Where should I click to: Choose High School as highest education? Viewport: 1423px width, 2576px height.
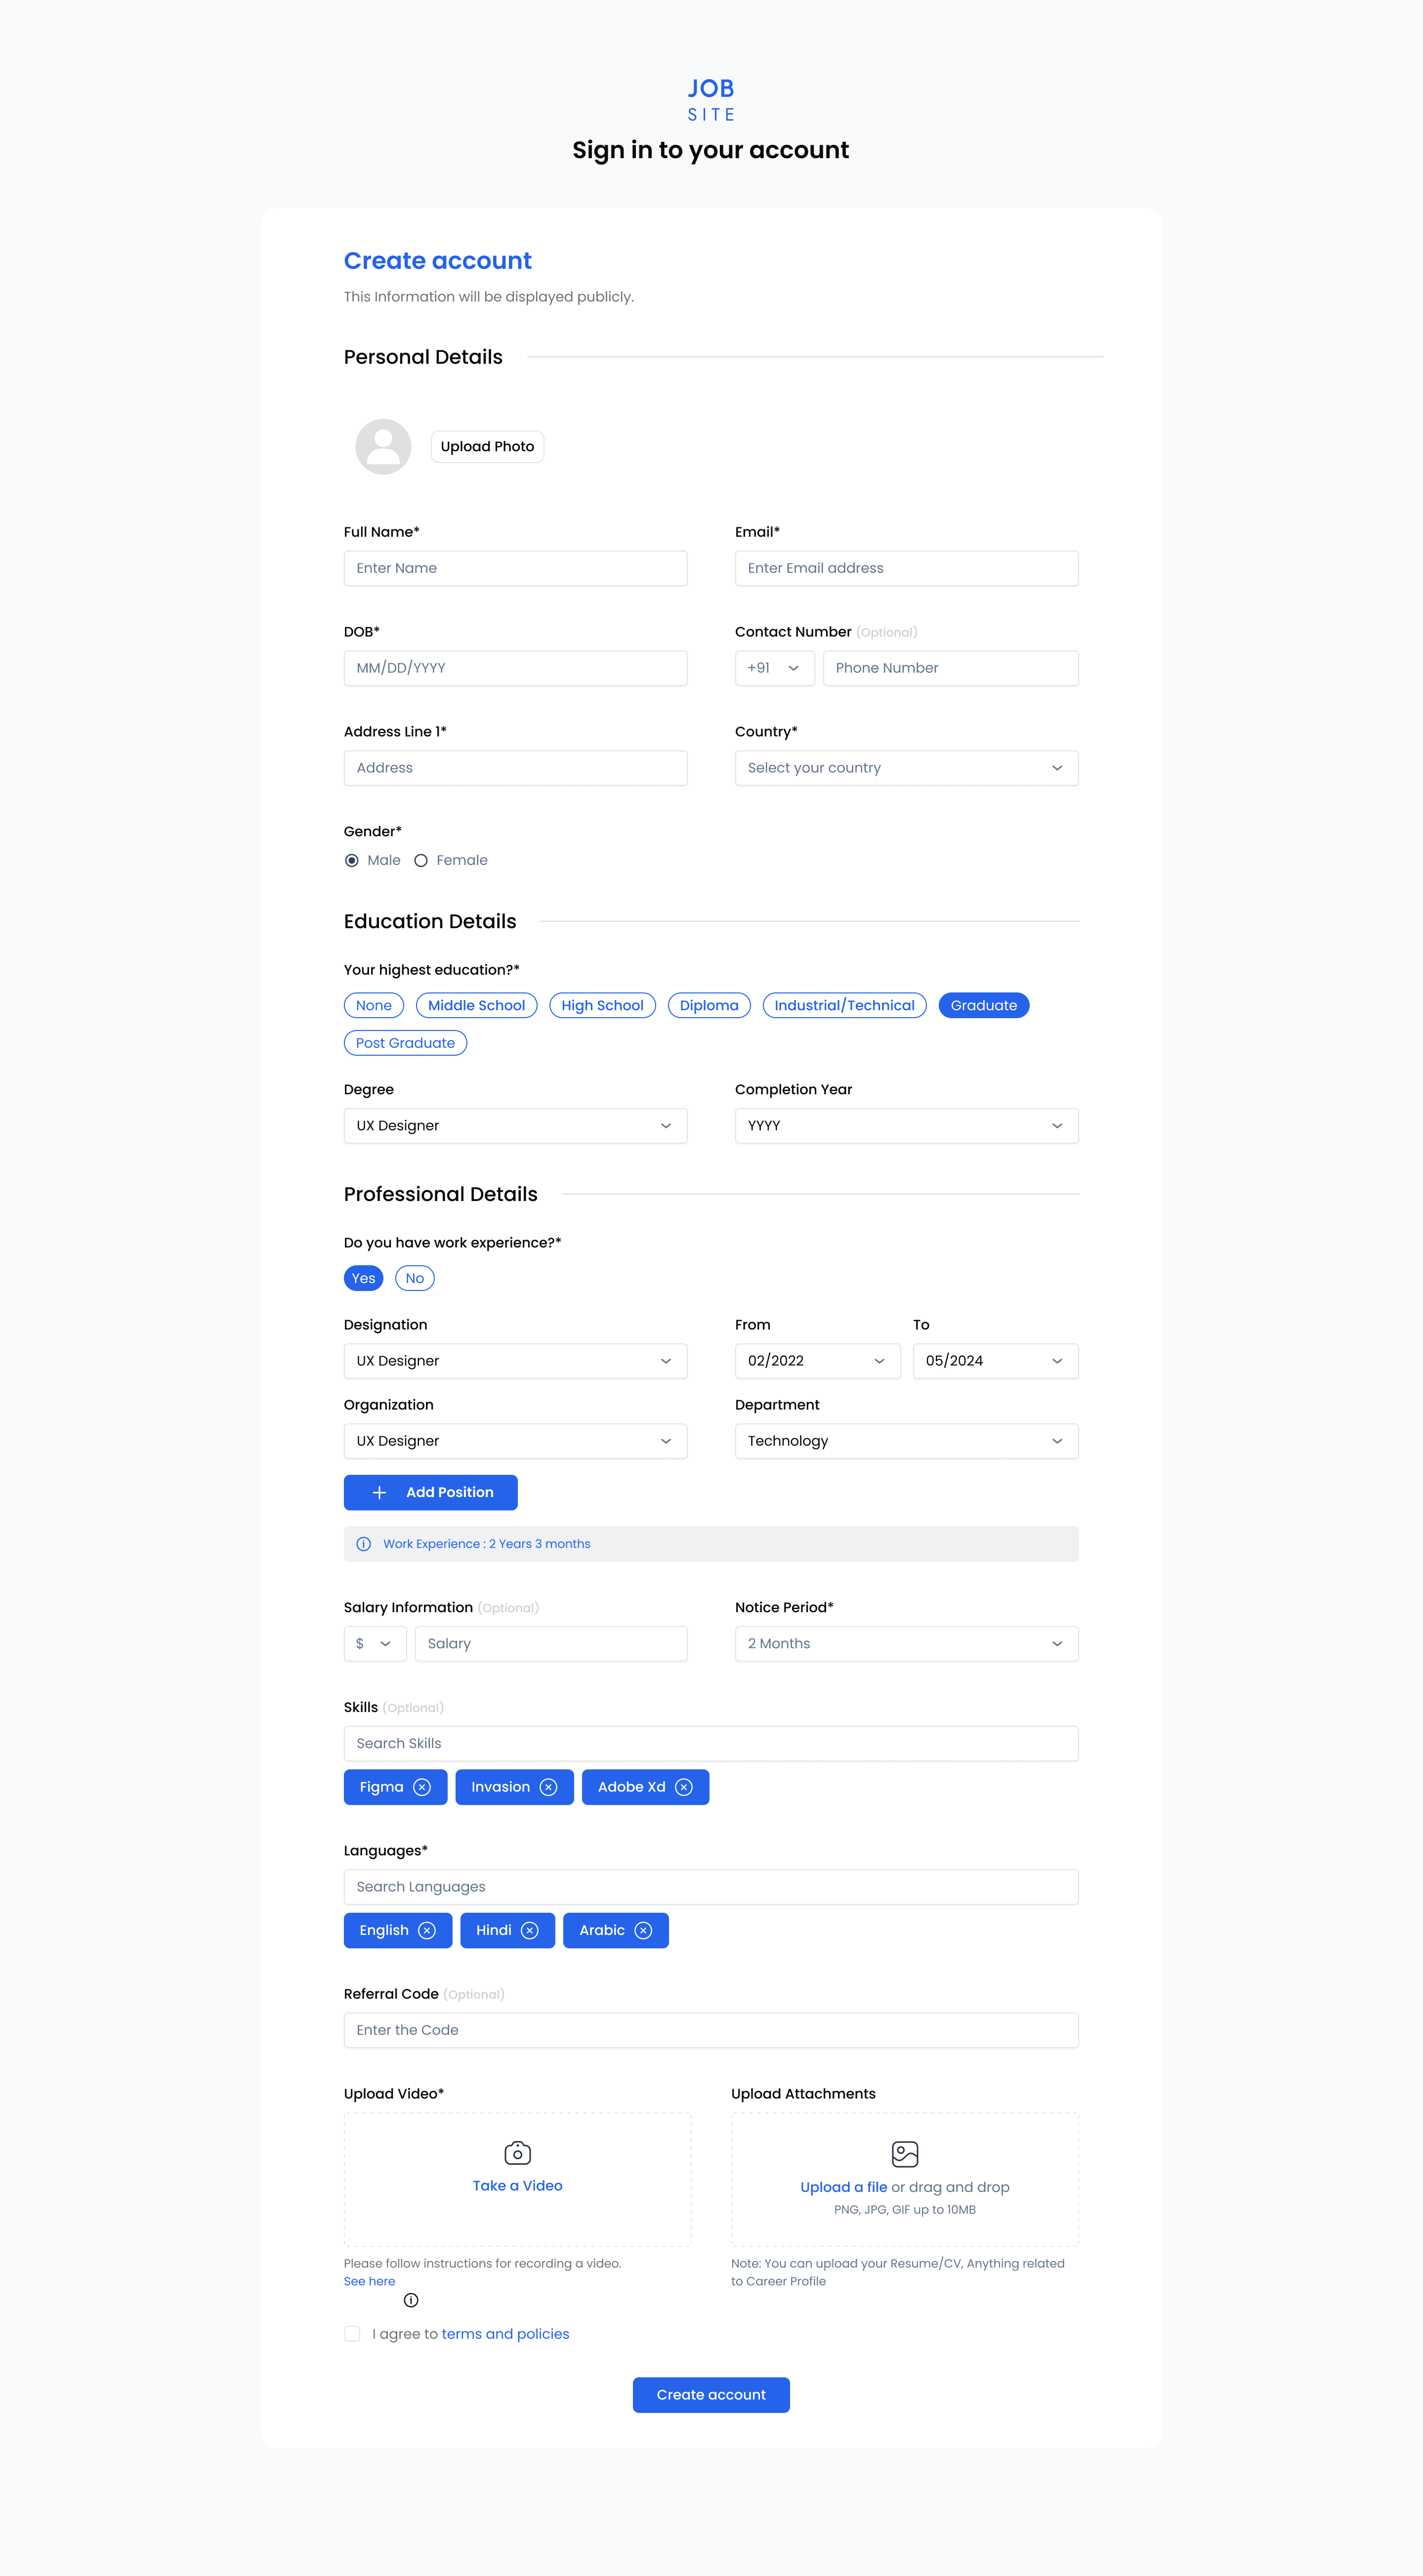click(602, 1005)
